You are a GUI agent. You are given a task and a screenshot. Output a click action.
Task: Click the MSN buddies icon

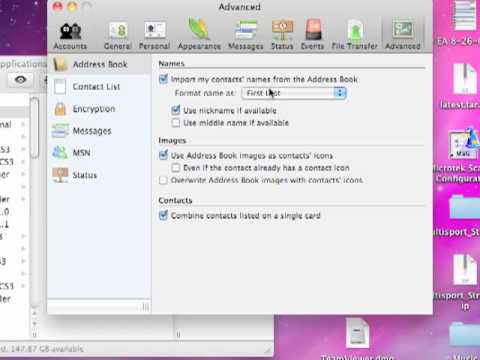pos(60,153)
